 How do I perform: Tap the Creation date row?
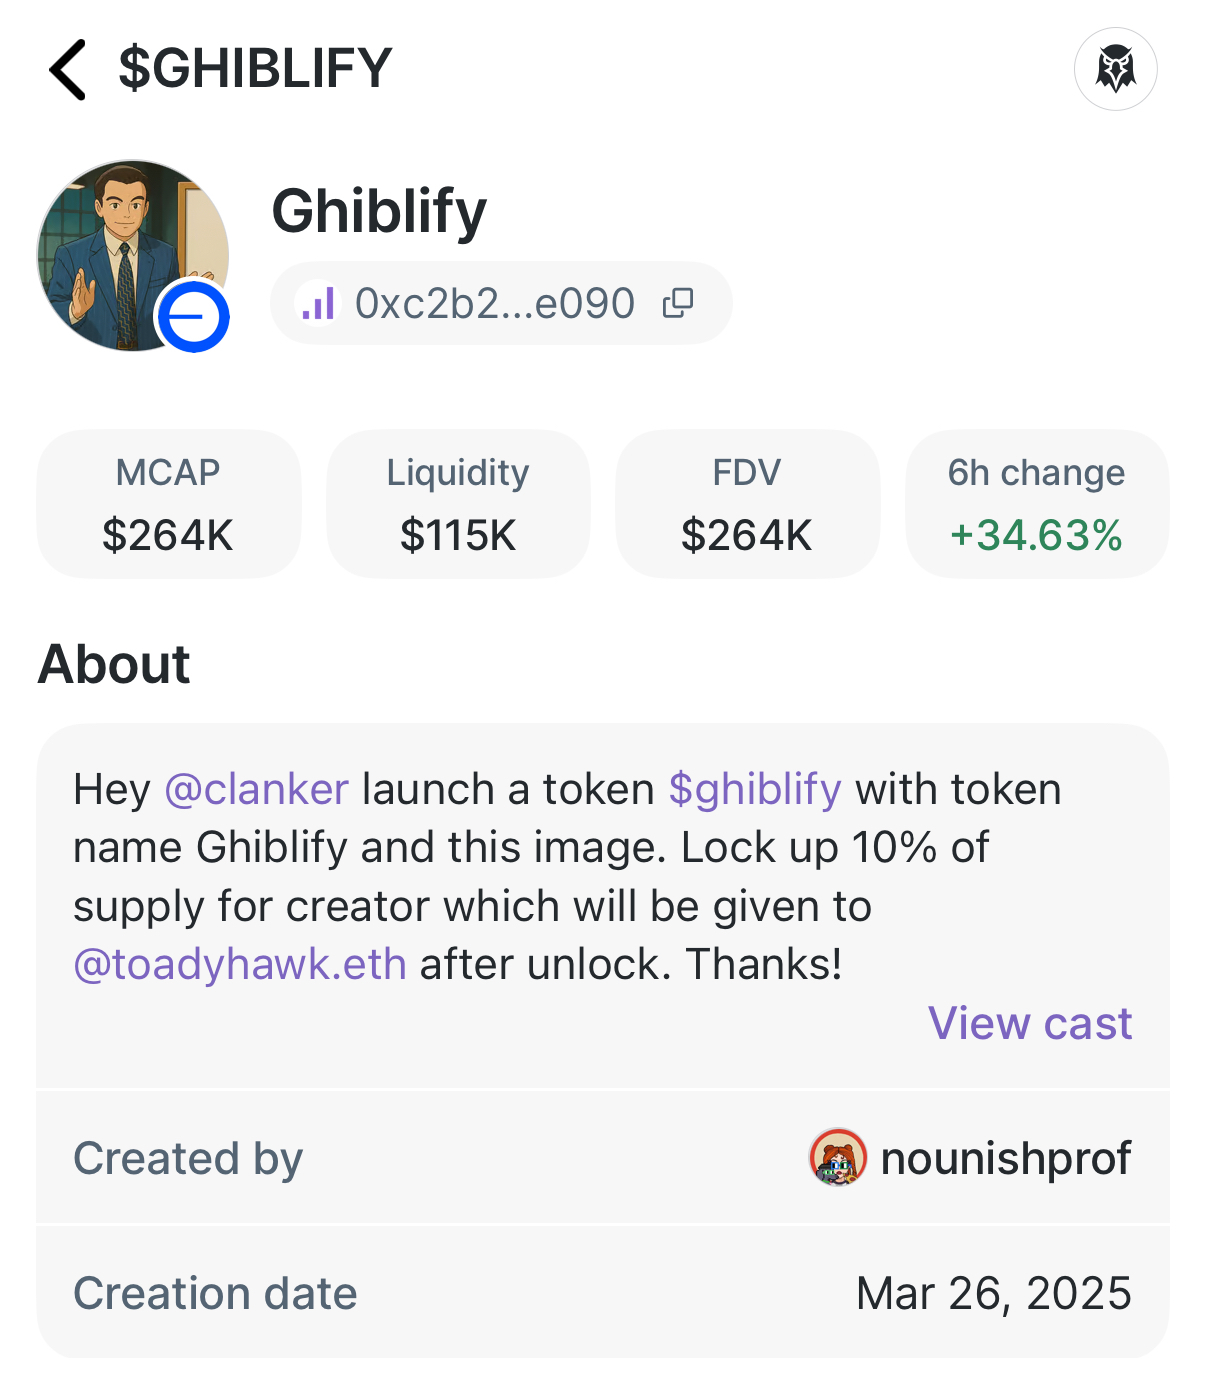tap(602, 1293)
